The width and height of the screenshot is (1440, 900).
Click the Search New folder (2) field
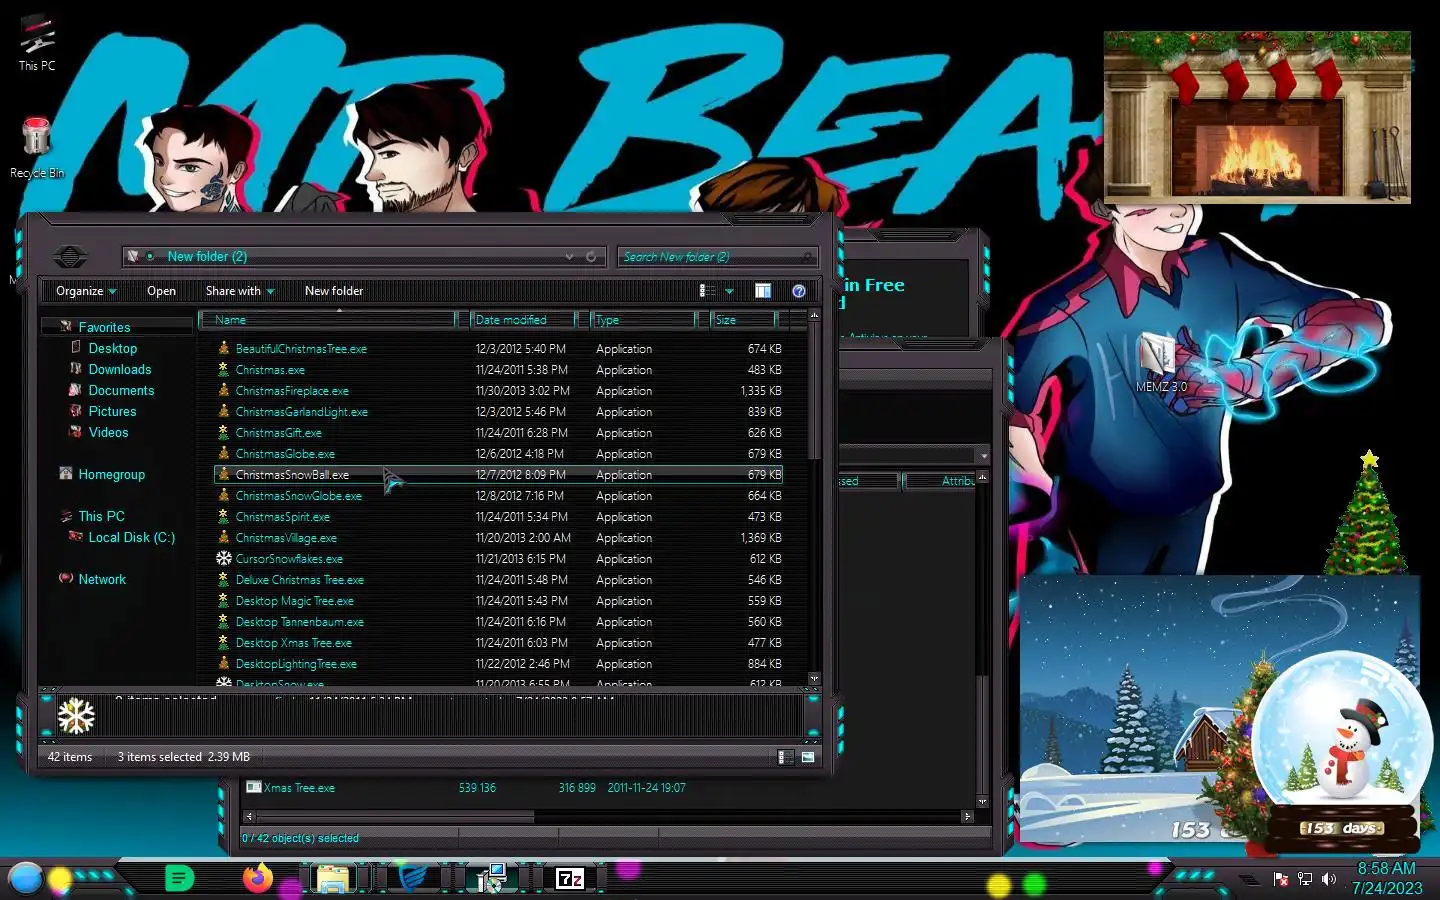tap(718, 257)
